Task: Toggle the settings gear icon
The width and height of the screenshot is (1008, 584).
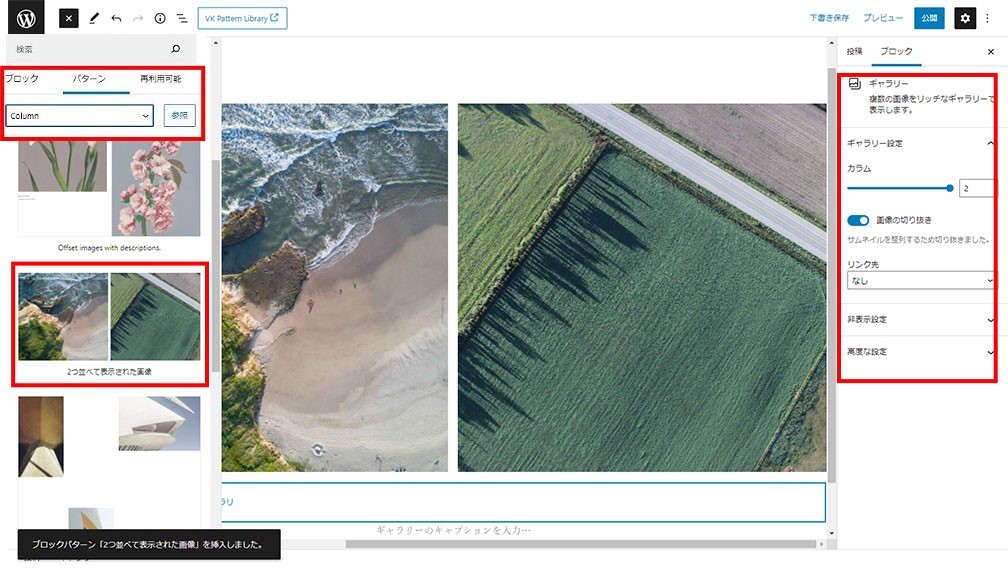Action: click(964, 18)
